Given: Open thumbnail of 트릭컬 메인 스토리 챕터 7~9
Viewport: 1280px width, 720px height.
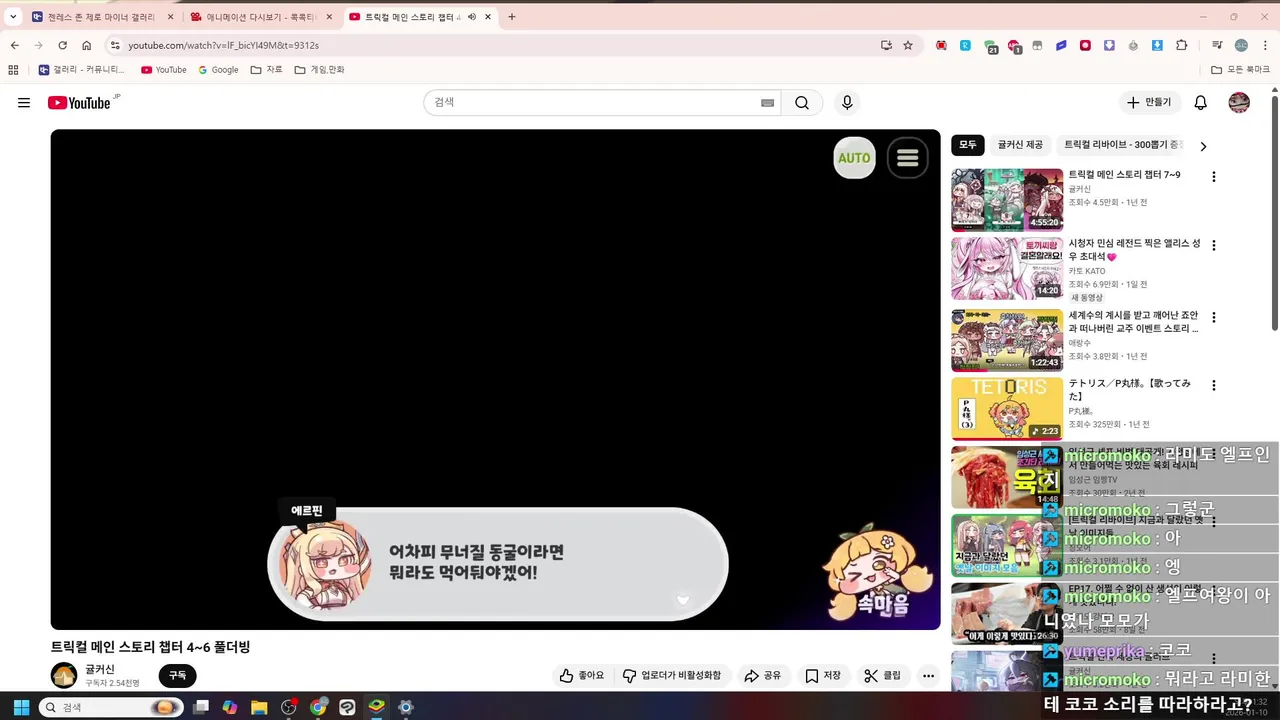Looking at the screenshot, I should [1007, 200].
